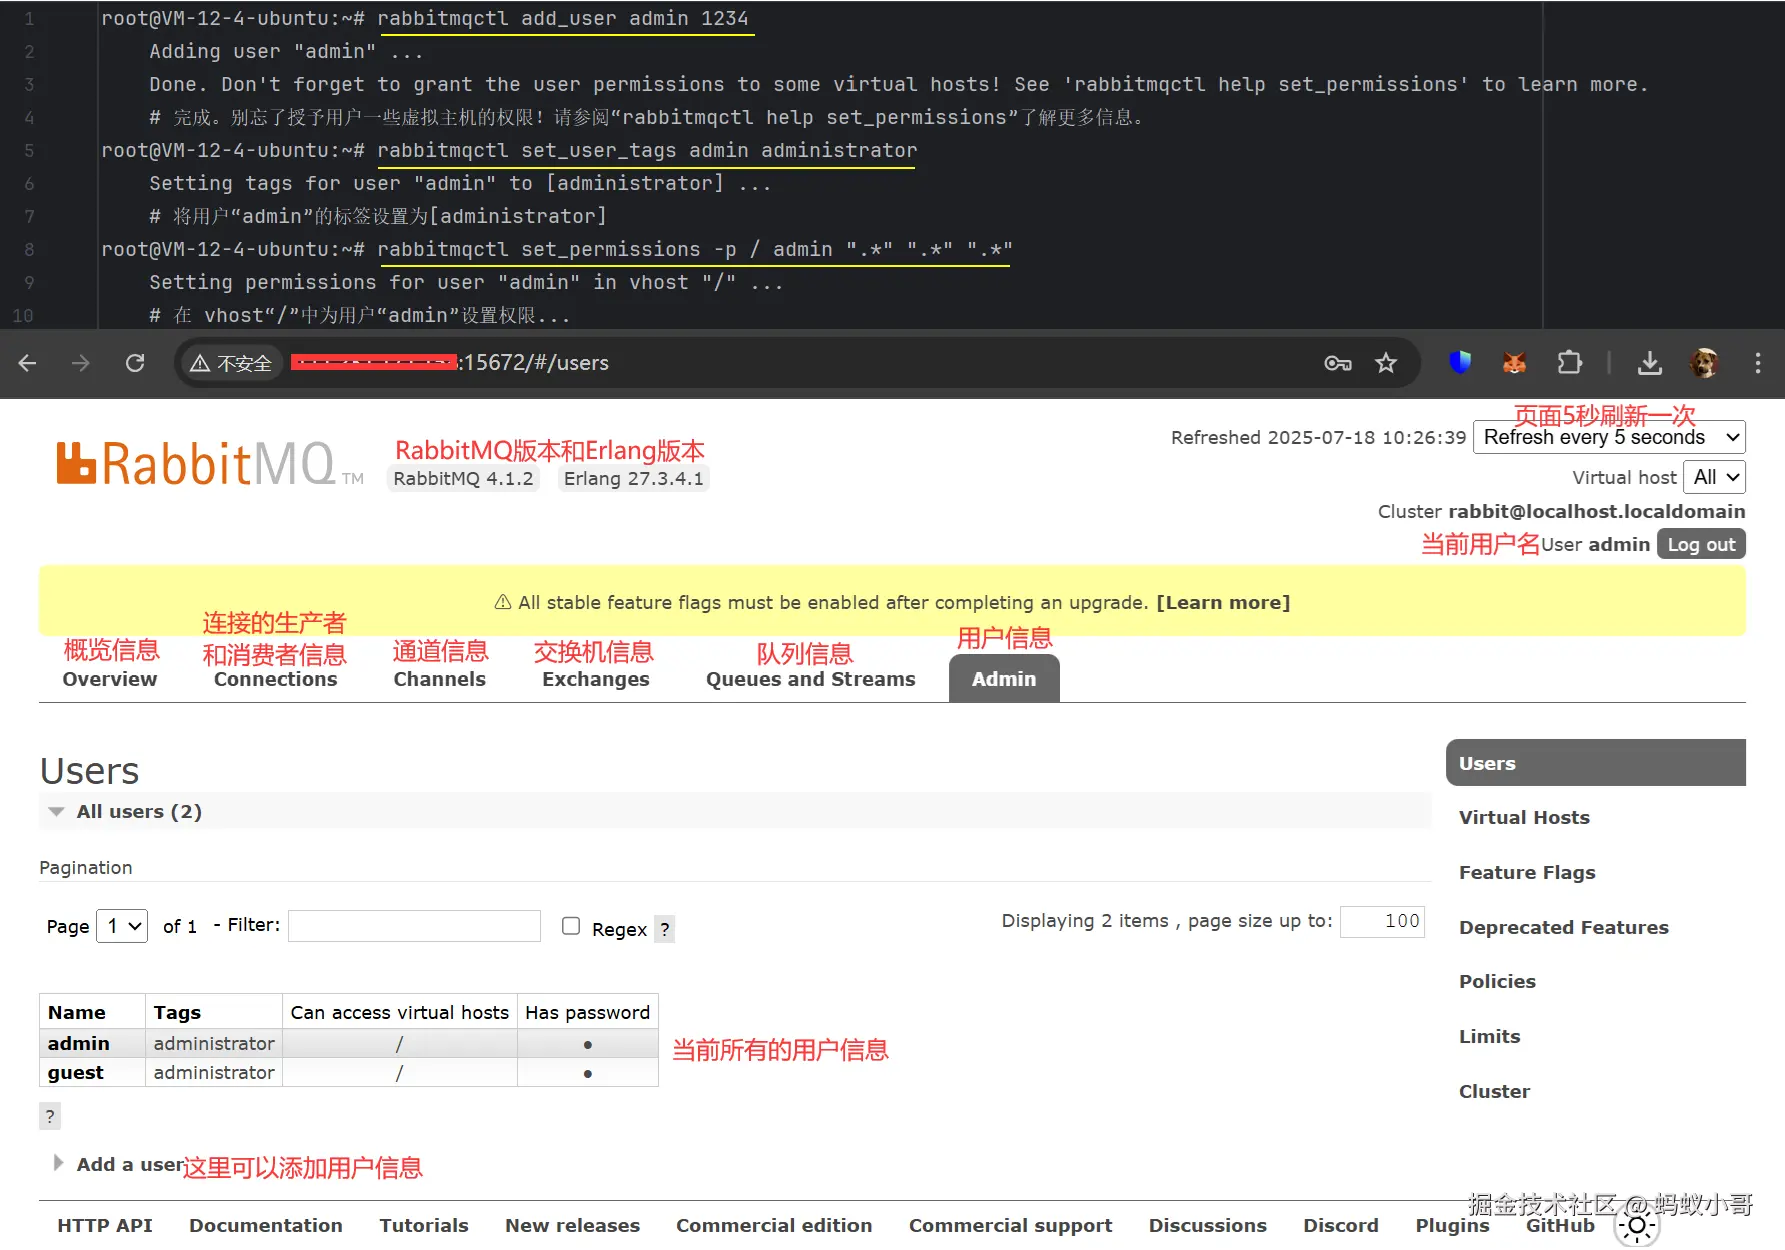Go forward in browser history

coord(81,363)
